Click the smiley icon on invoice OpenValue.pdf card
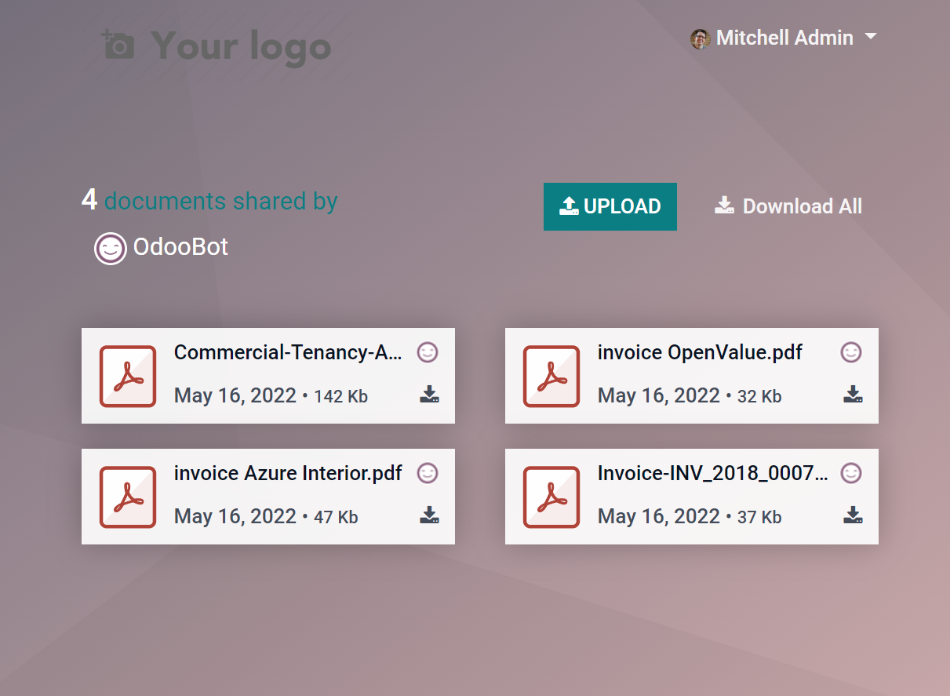The height and width of the screenshot is (696, 950). click(851, 352)
